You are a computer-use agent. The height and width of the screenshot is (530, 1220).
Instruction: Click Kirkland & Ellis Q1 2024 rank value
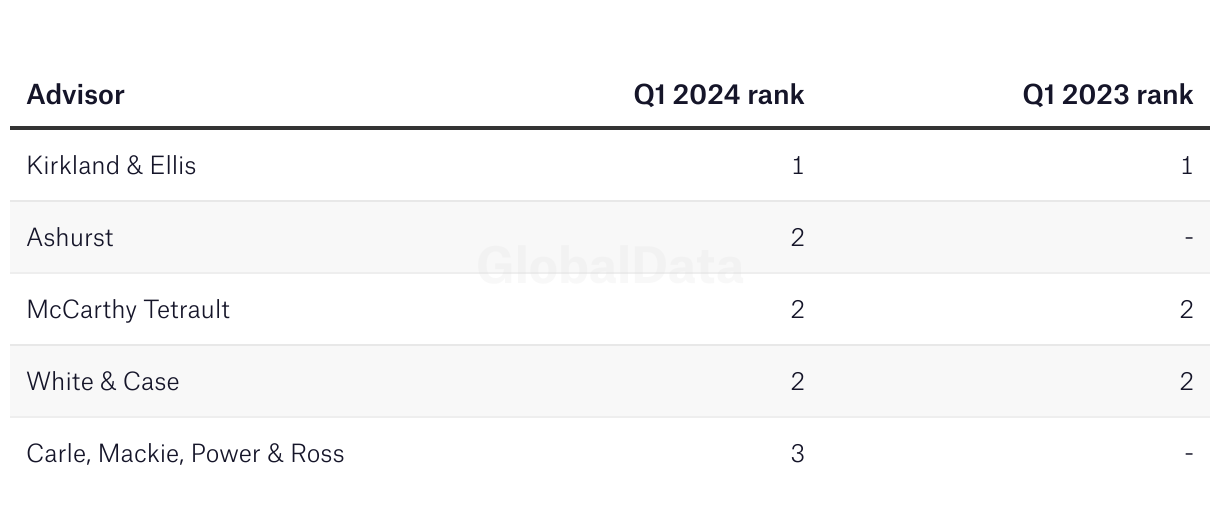pyautogui.click(x=797, y=165)
